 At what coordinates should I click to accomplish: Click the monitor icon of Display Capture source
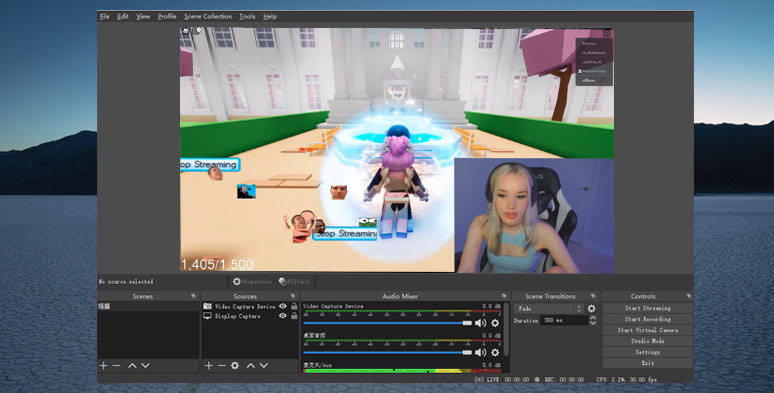[208, 316]
